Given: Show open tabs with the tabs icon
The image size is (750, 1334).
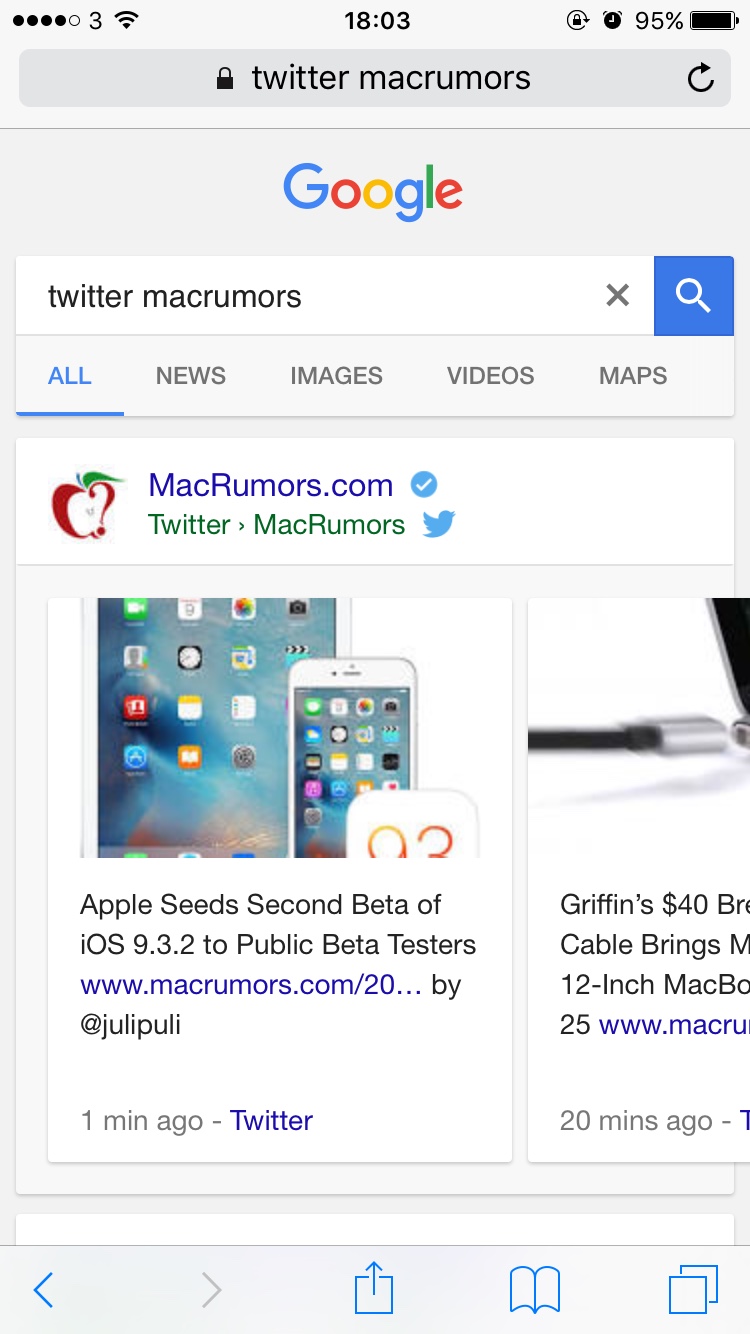Looking at the screenshot, I should [x=693, y=1289].
